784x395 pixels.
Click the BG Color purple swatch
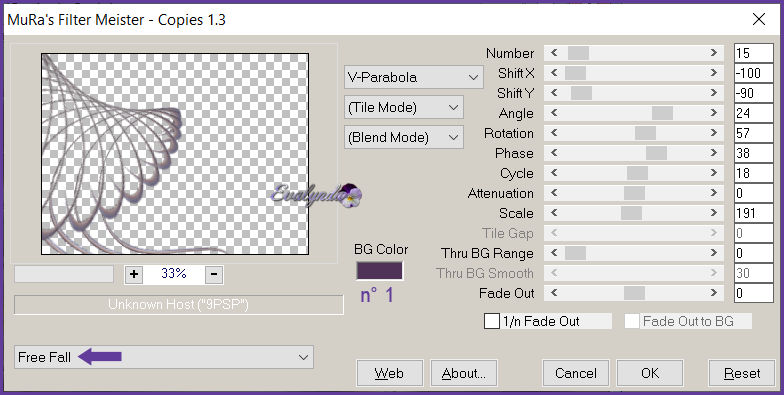coord(379,270)
